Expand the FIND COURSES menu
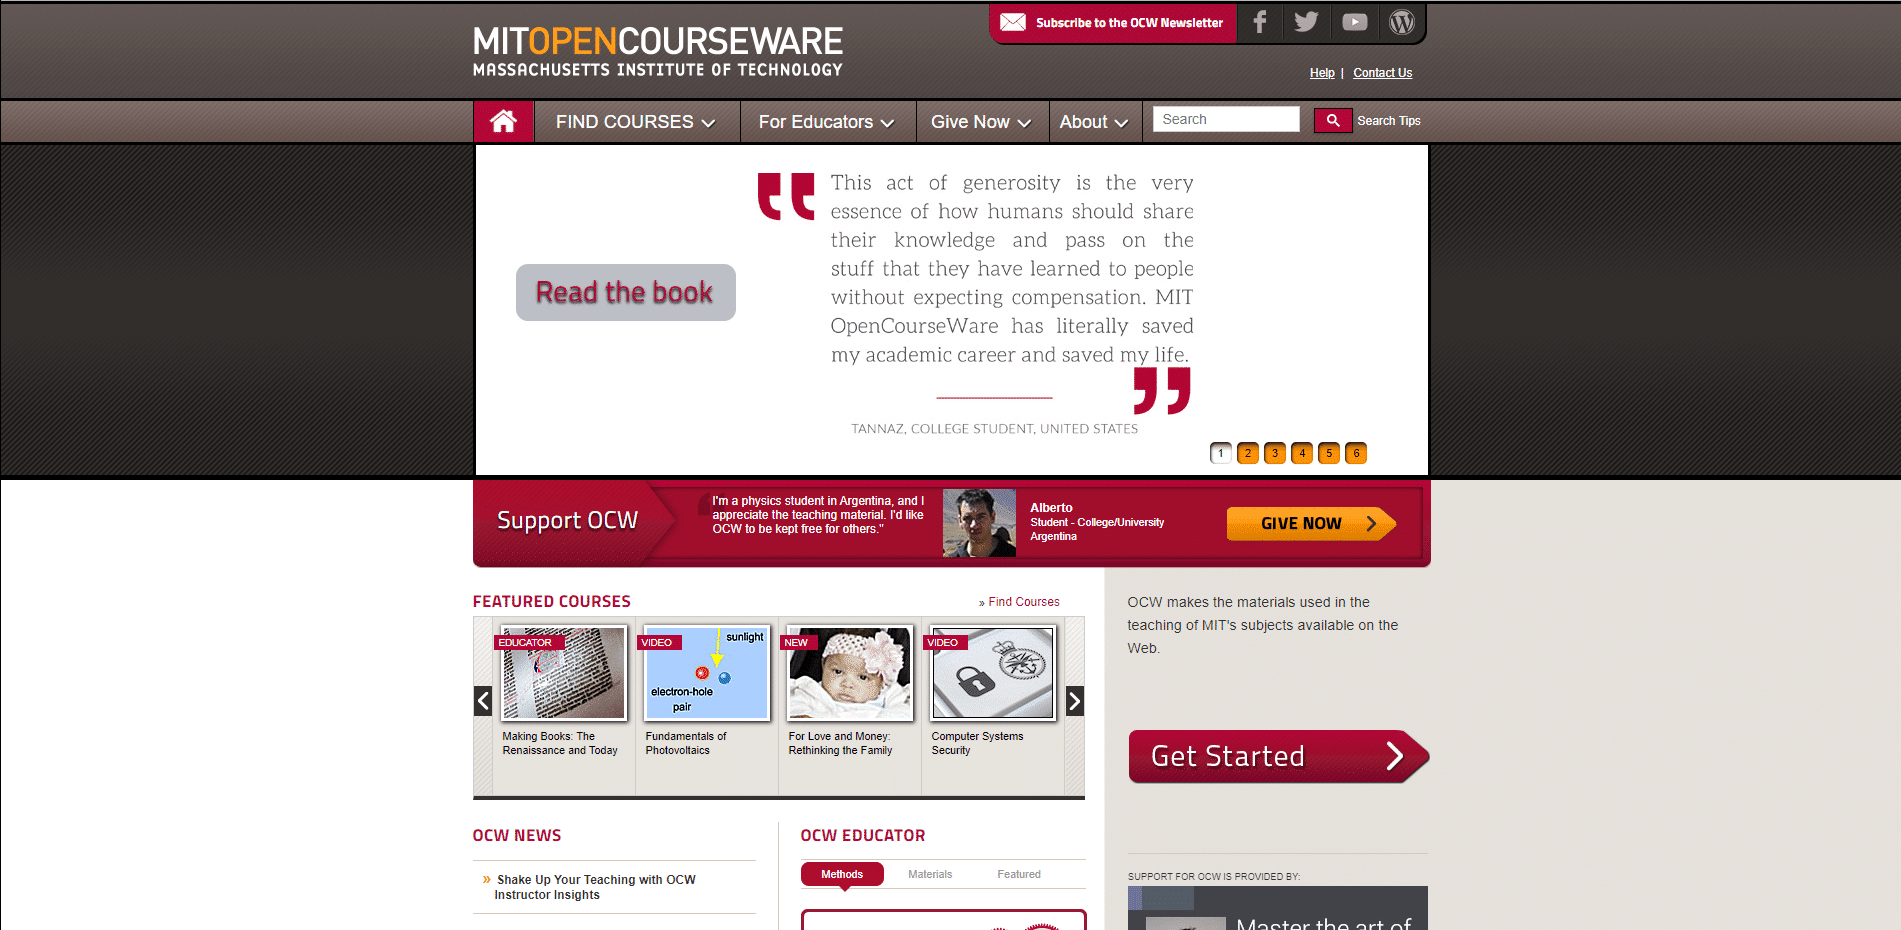This screenshot has width=1901, height=930. (636, 122)
